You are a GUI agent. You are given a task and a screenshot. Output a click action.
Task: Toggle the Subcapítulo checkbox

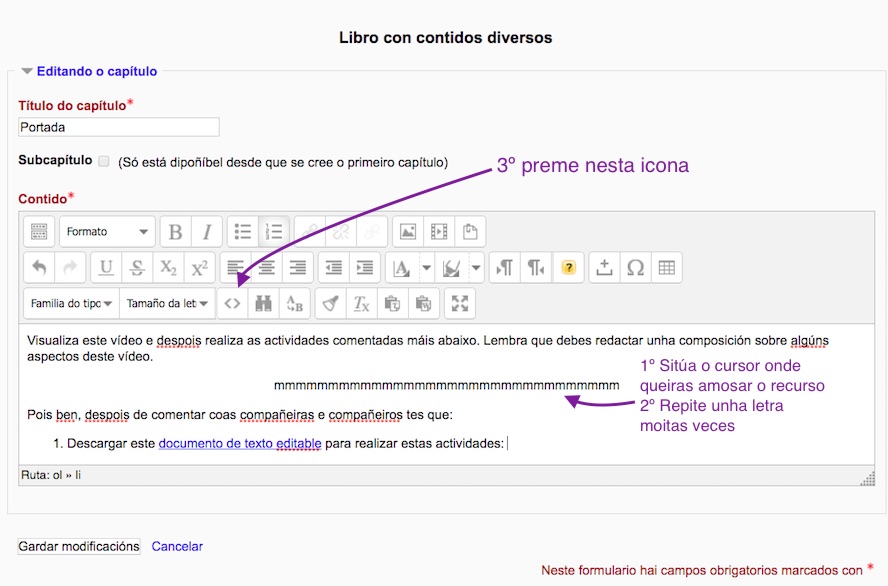point(104,161)
